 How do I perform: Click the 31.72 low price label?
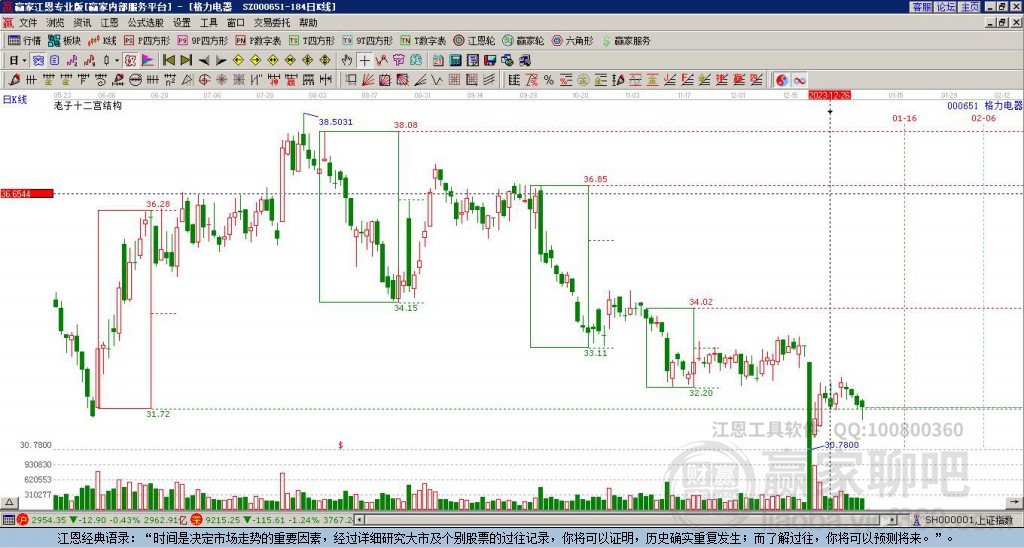[158, 413]
